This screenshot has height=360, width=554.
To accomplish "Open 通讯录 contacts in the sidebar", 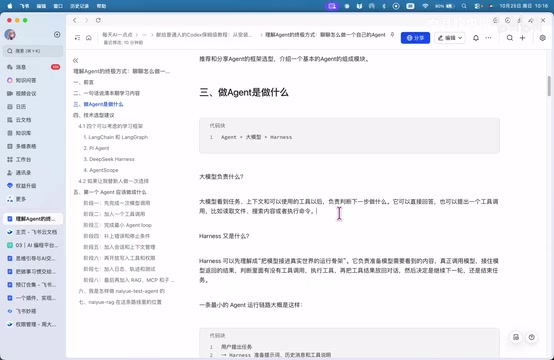I will 33,172.
